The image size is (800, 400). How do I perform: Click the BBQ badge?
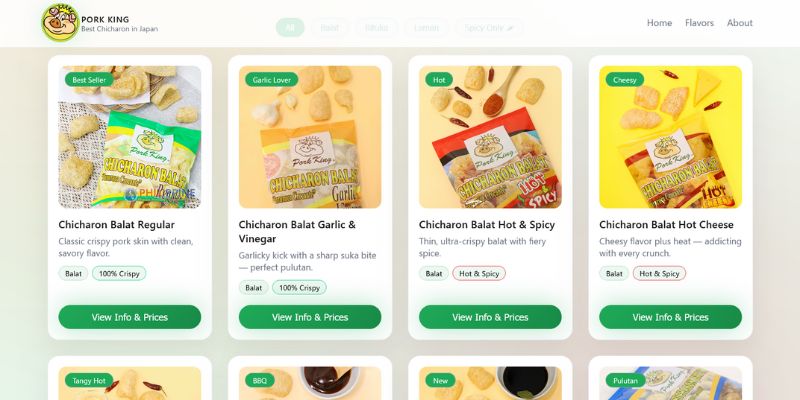coord(260,380)
